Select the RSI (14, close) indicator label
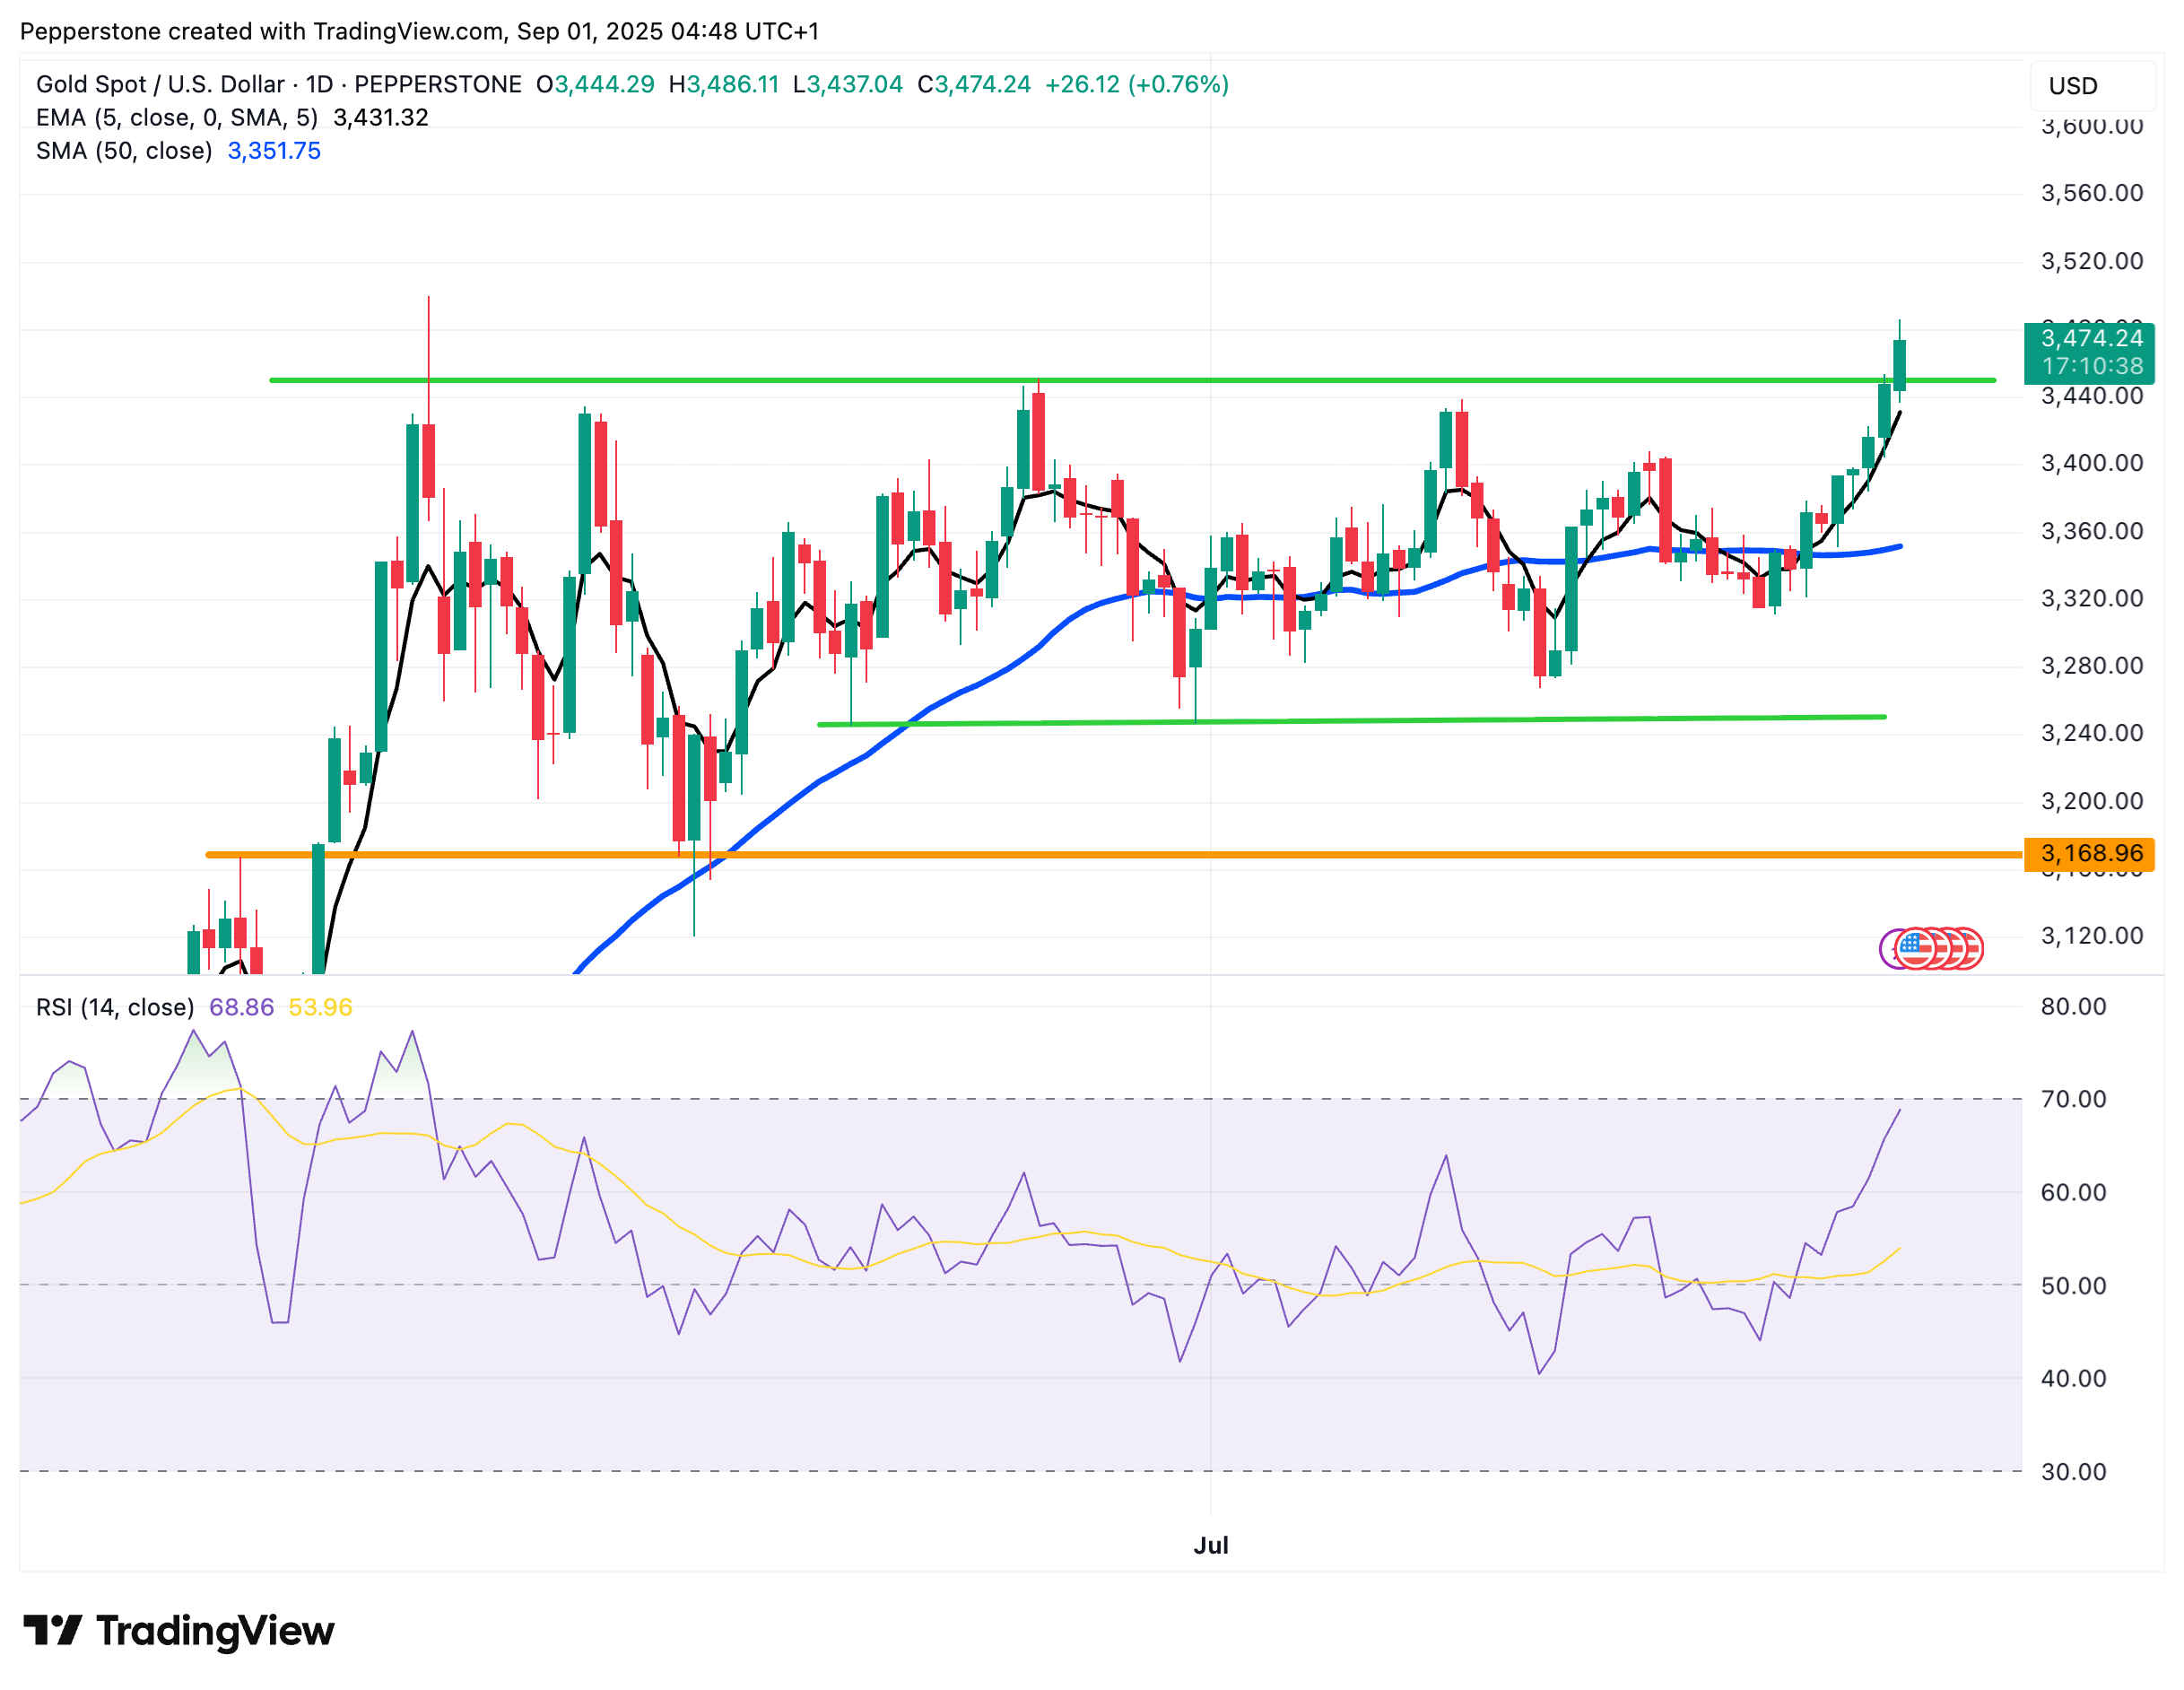Image resolution: width=2184 pixels, height=1690 pixels. coord(115,1007)
